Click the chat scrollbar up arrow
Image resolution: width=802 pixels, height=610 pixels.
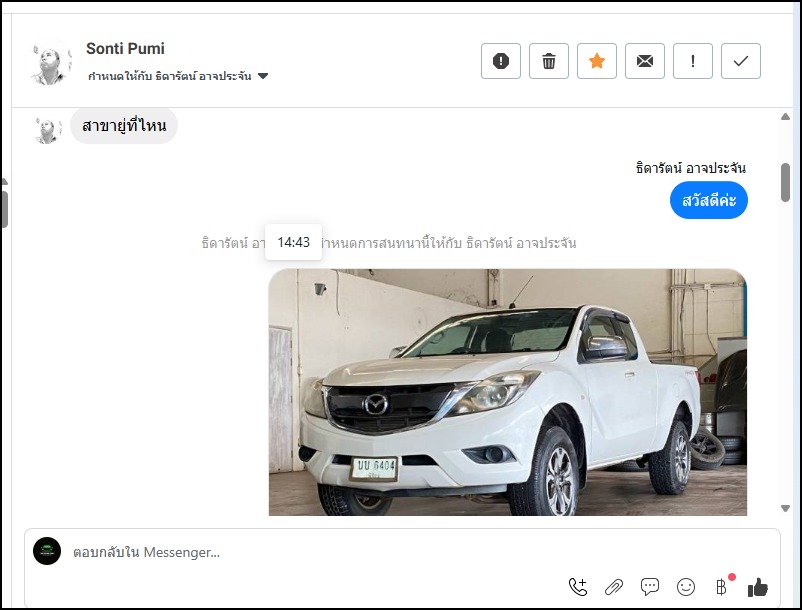coord(786,117)
